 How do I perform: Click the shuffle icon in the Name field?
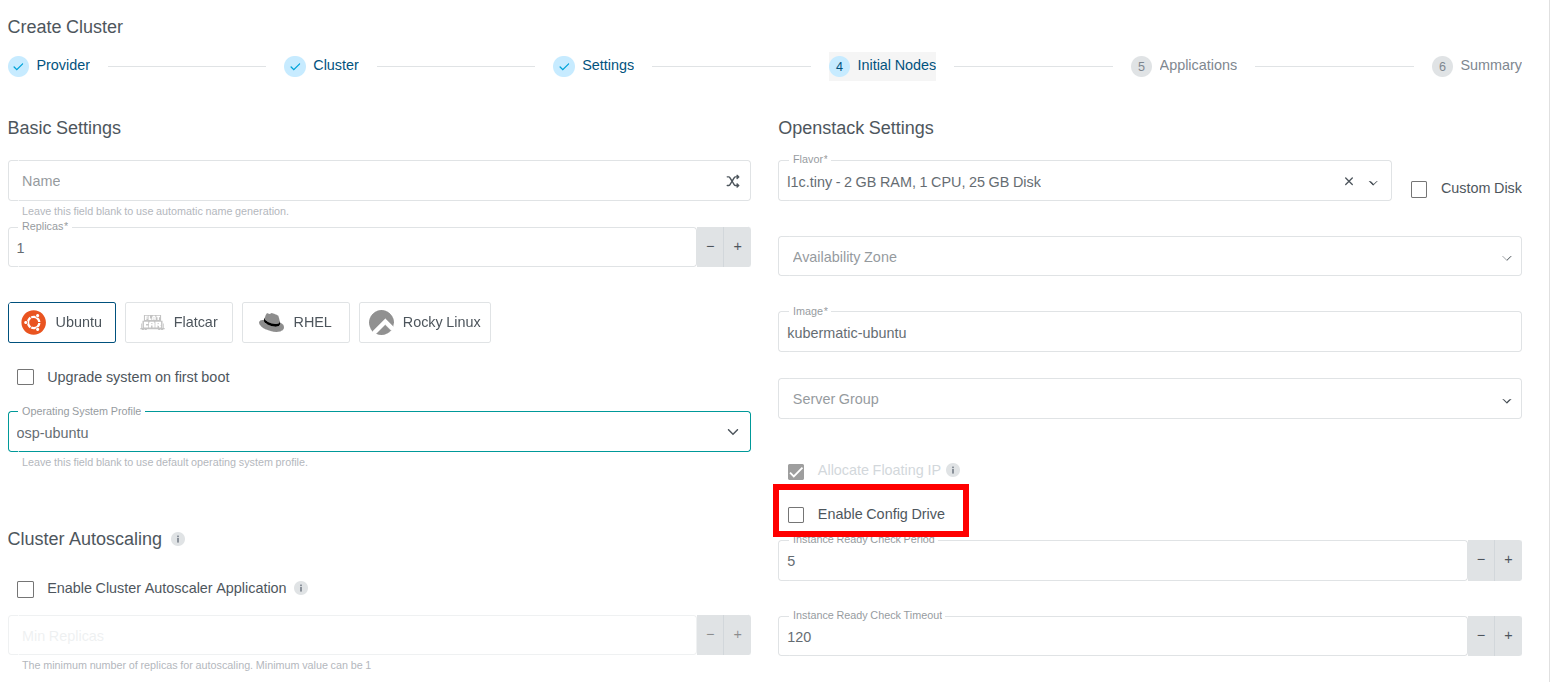tap(731, 180)
